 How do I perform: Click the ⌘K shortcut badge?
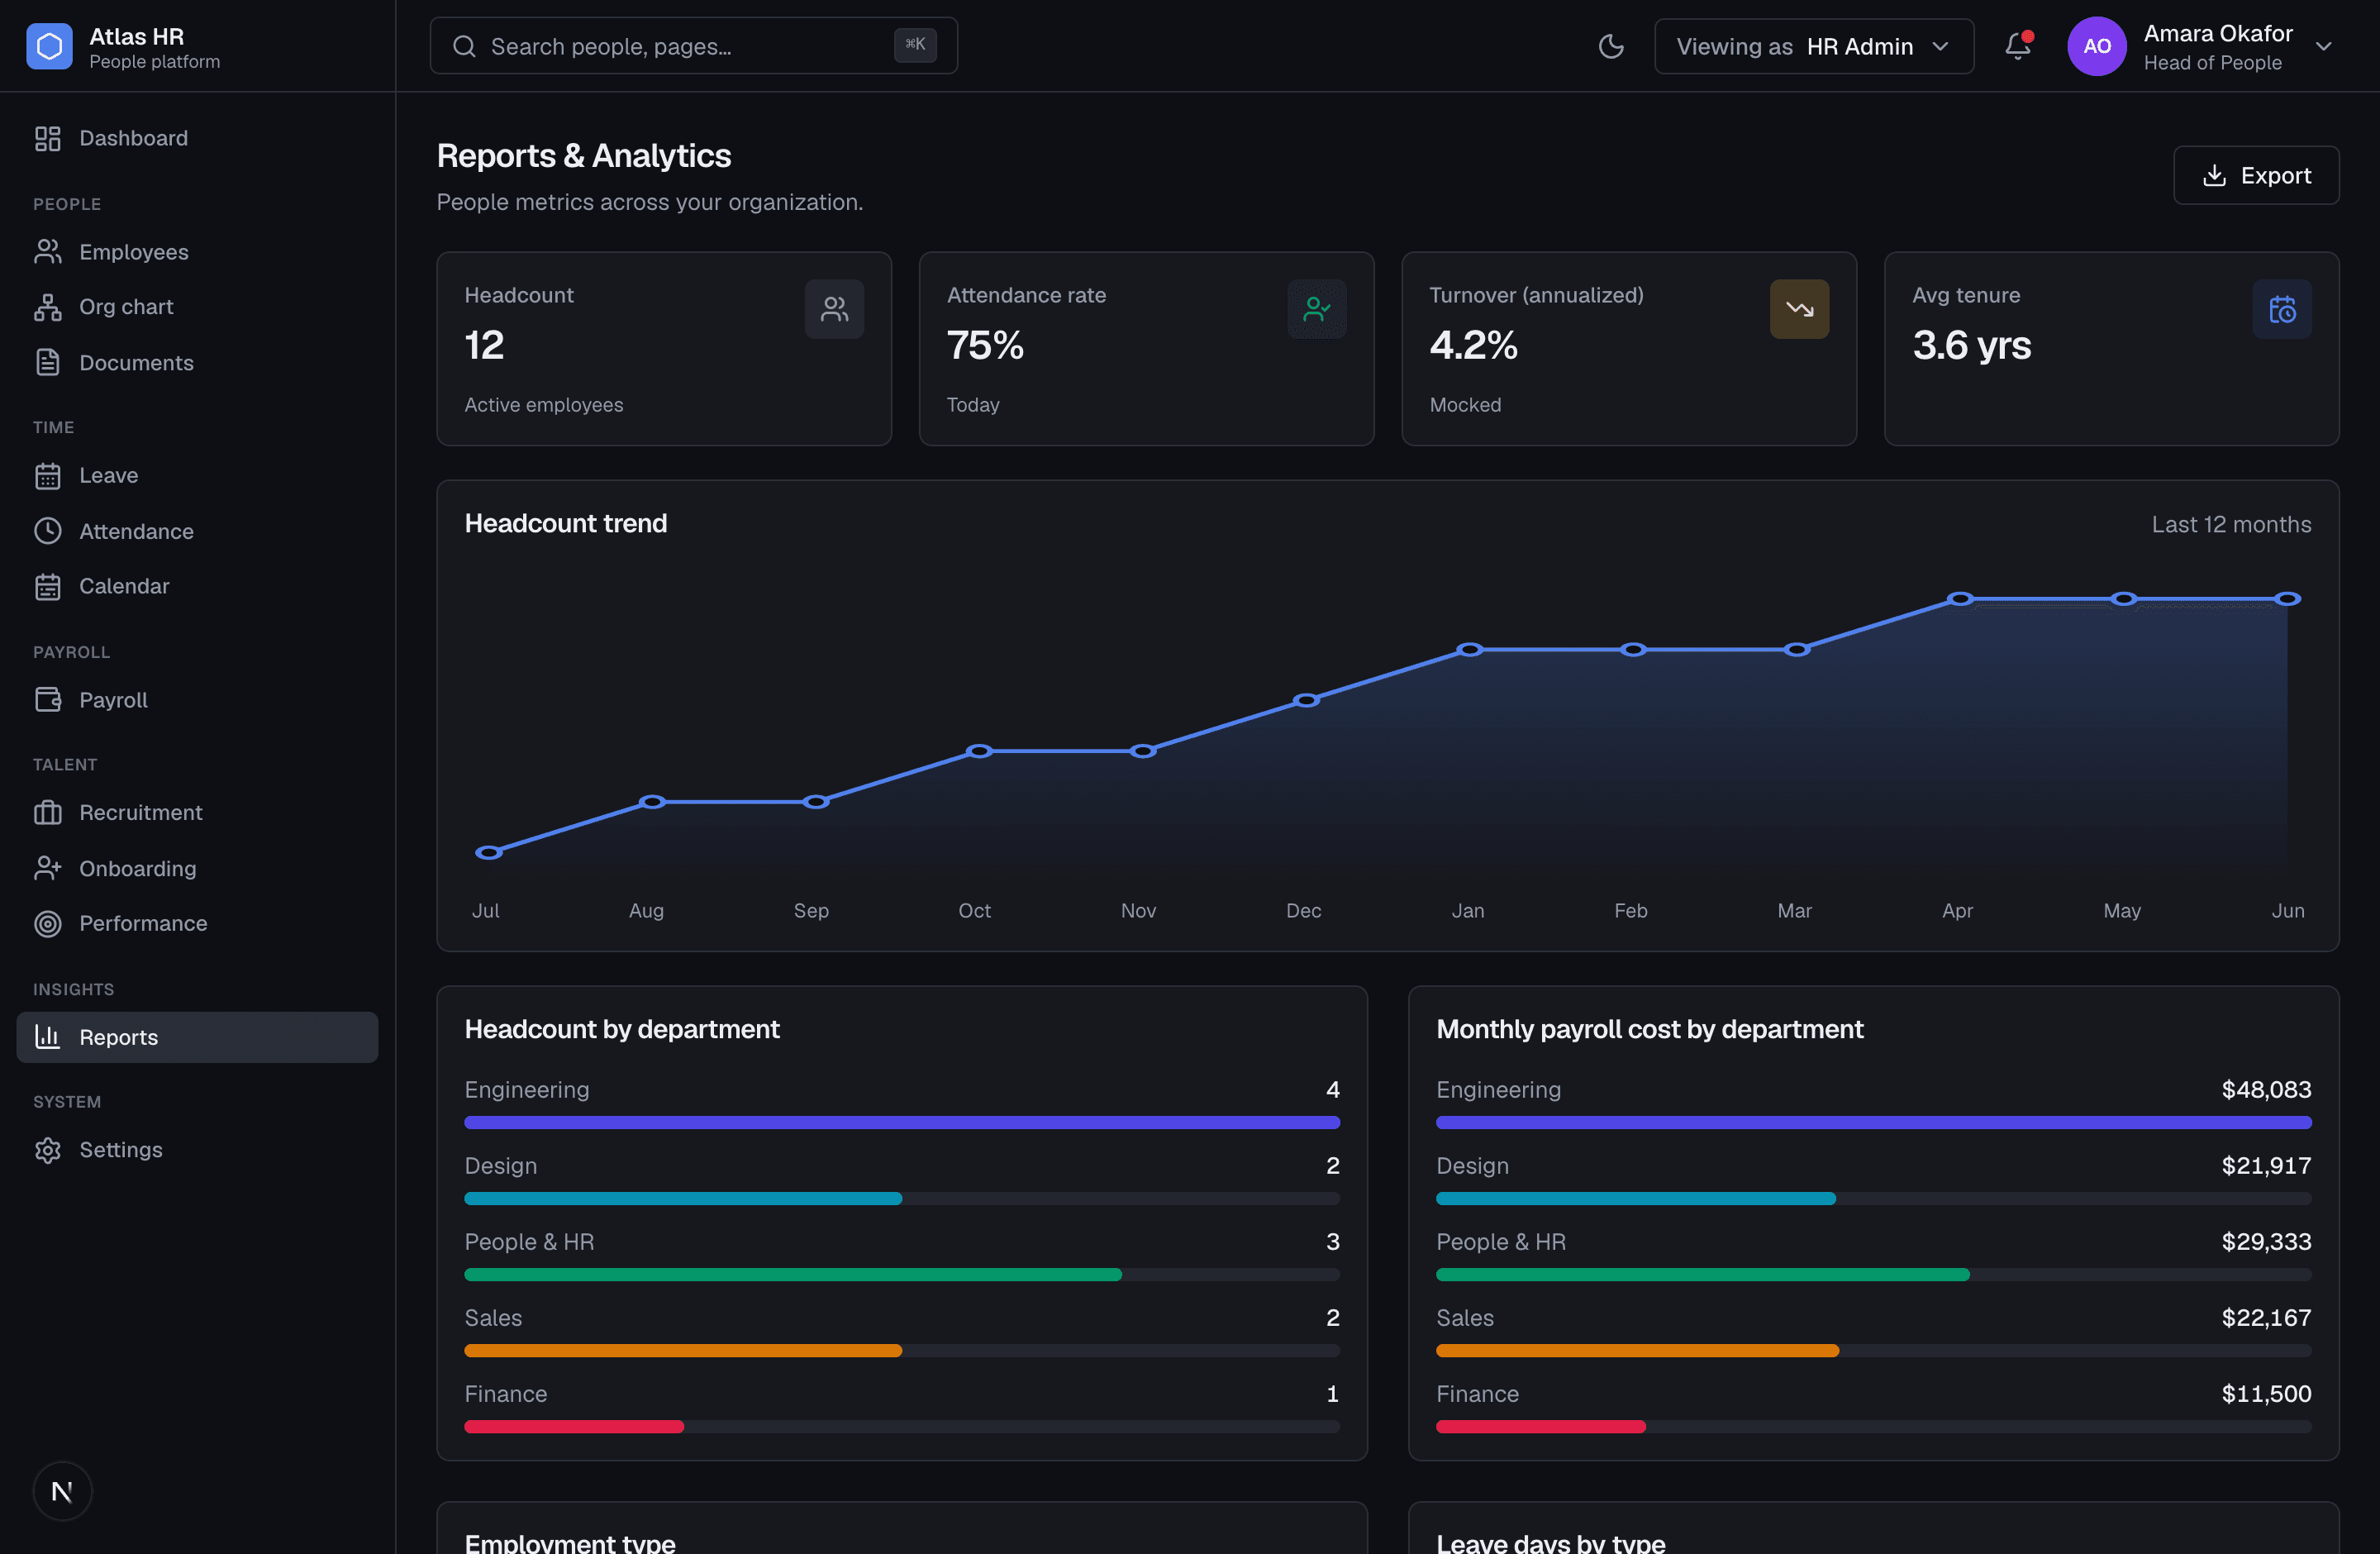(915, 44)
